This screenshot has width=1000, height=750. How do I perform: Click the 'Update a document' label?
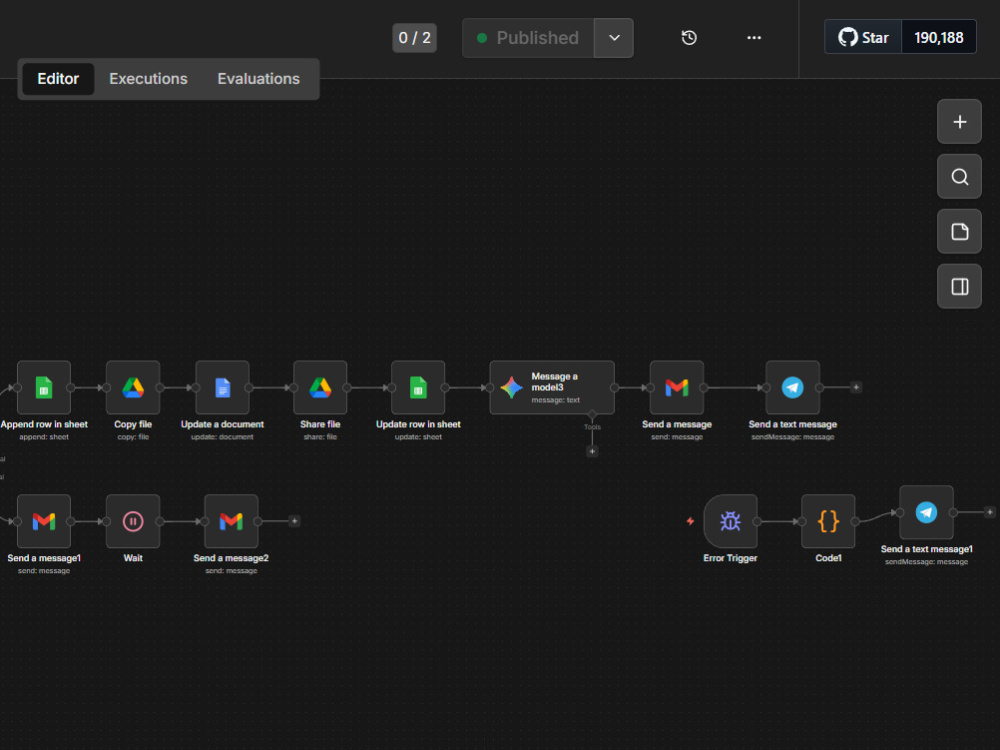point(222,424)
